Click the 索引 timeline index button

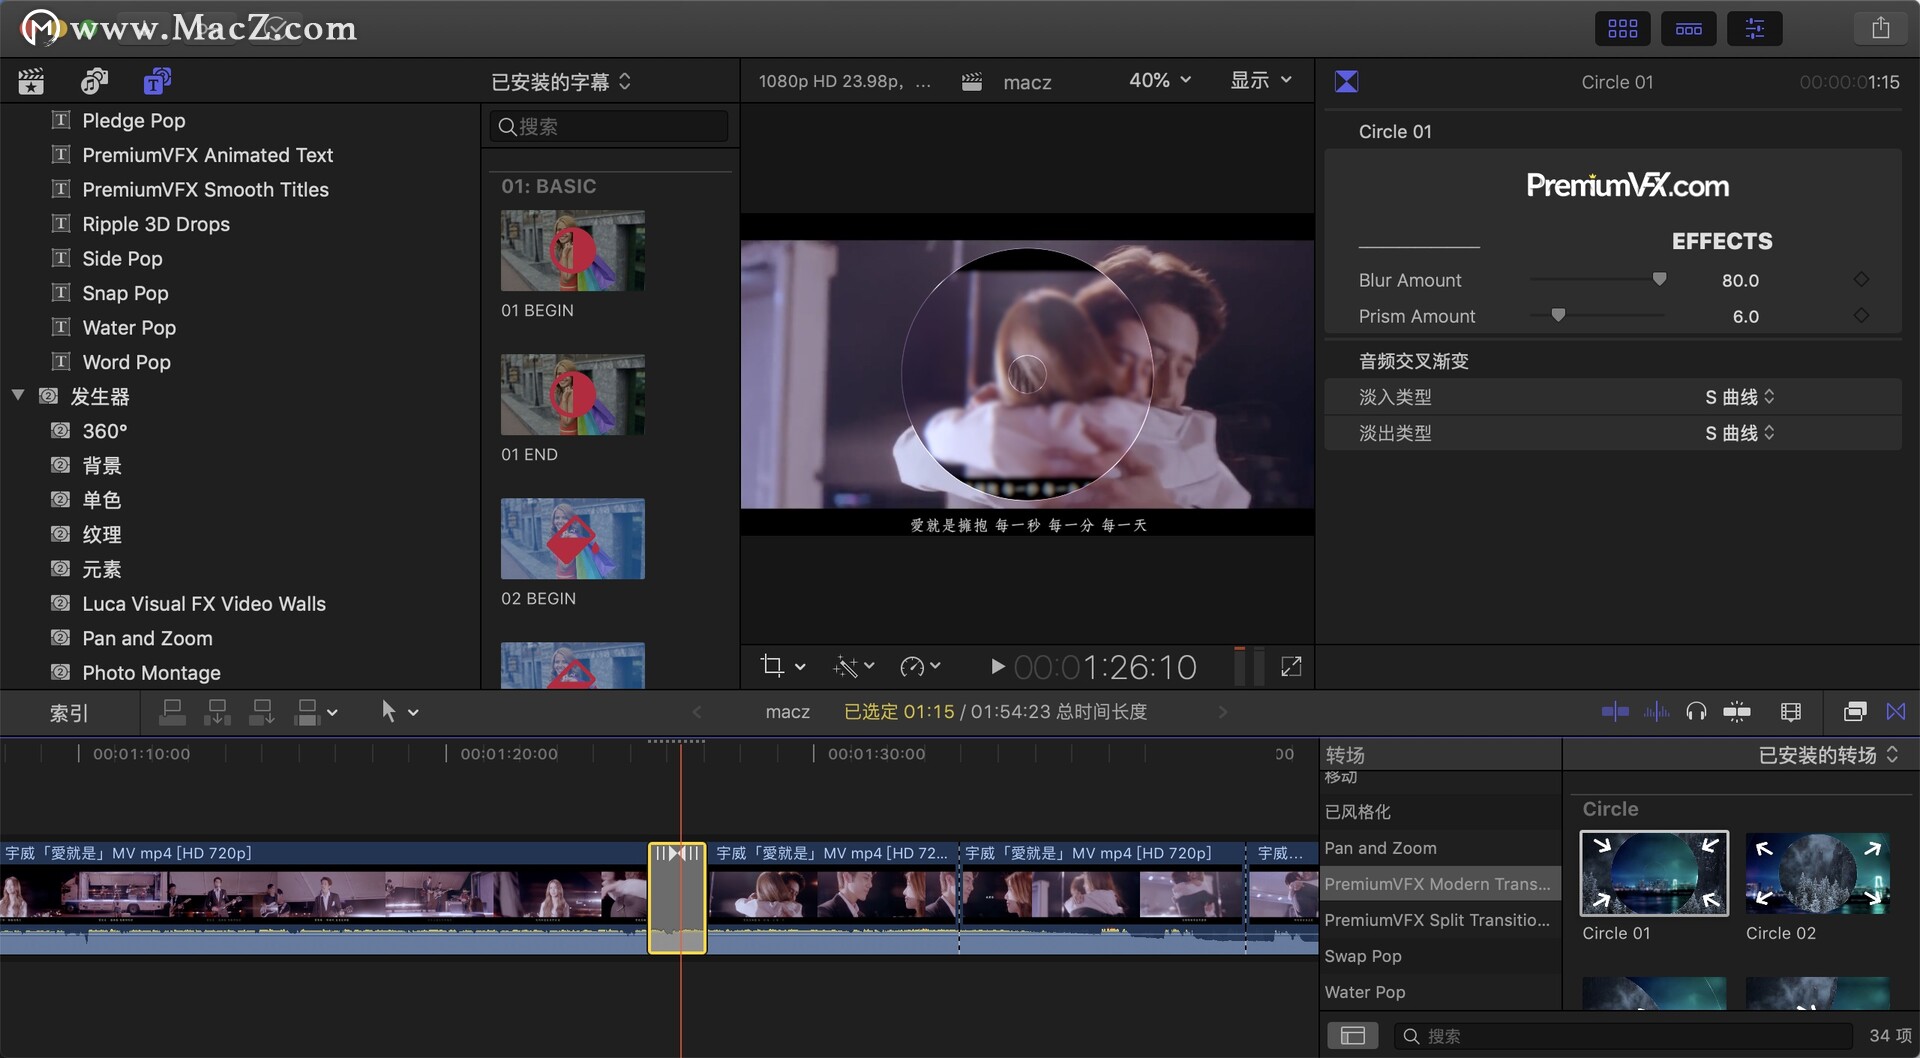click(x=69, y=713)
